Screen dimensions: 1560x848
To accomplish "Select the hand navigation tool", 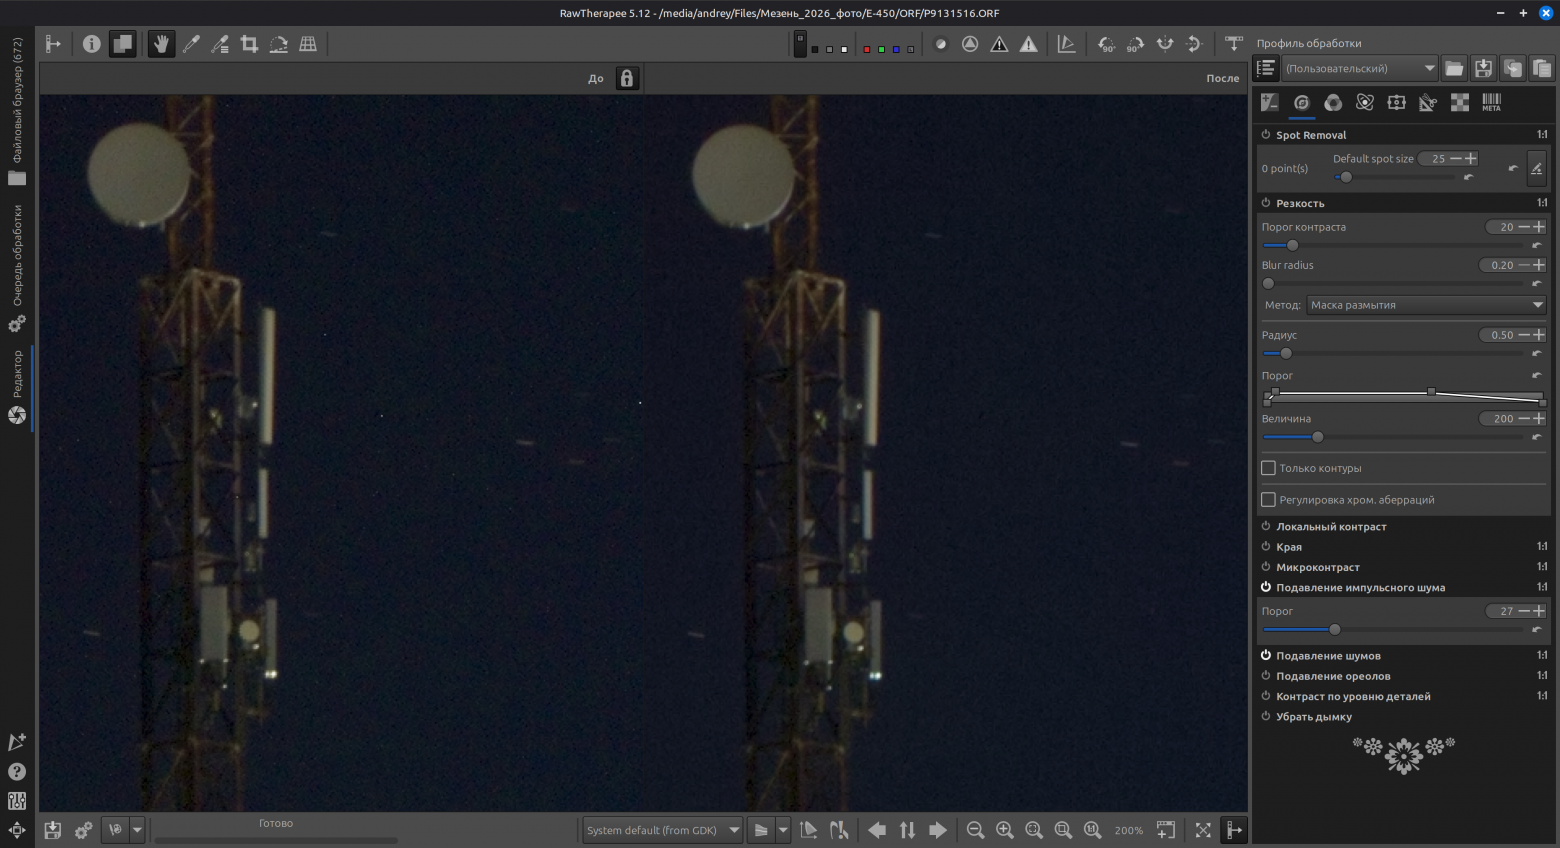I will (161, 44).
